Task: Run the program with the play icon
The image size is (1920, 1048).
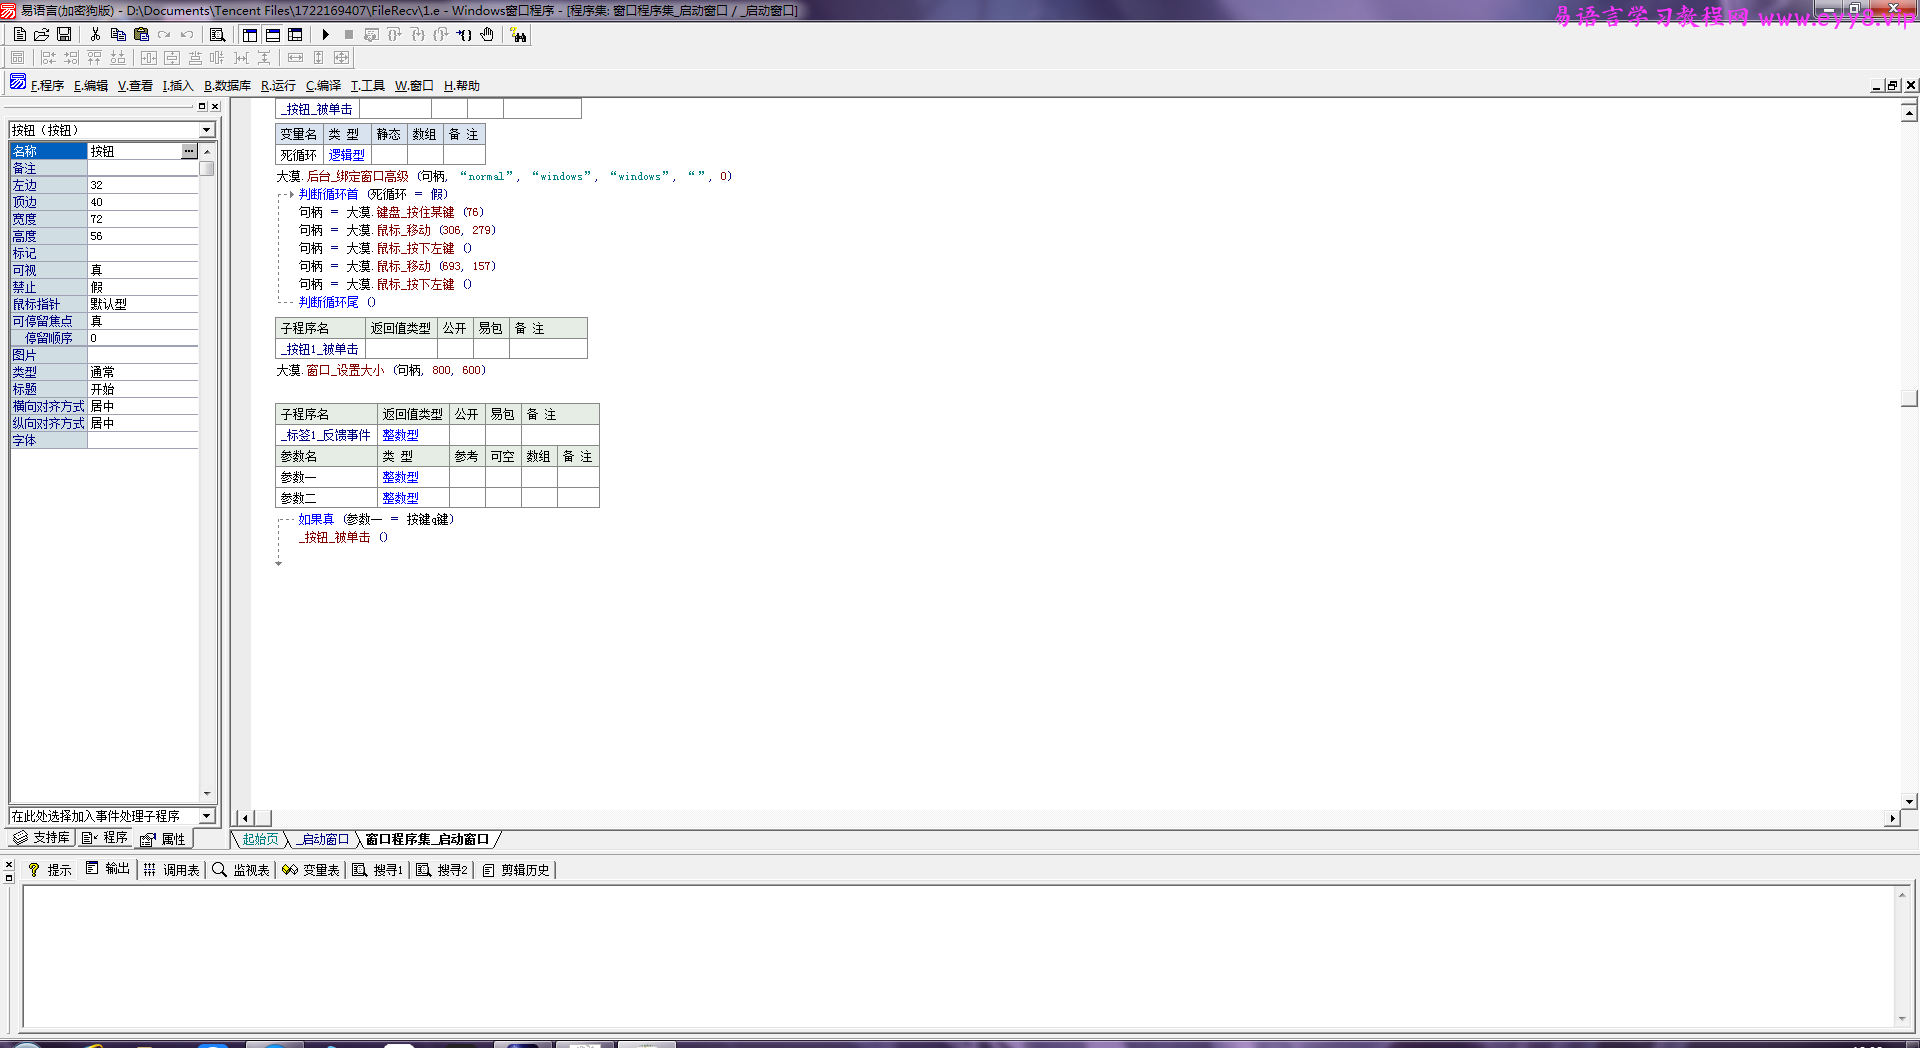Action: coord(326,35)
